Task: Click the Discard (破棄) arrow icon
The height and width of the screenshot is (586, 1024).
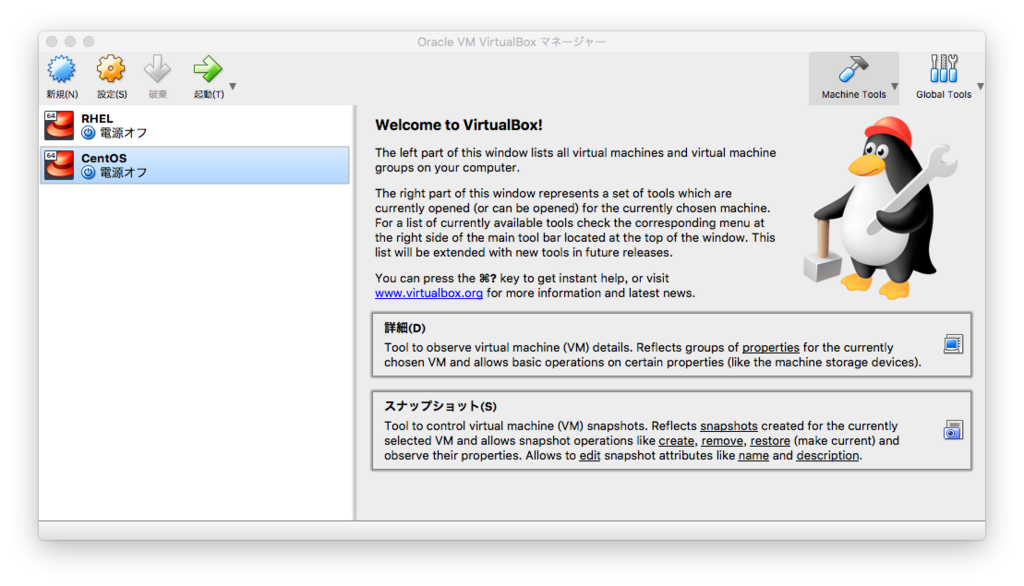Action: tap(157, 69)
